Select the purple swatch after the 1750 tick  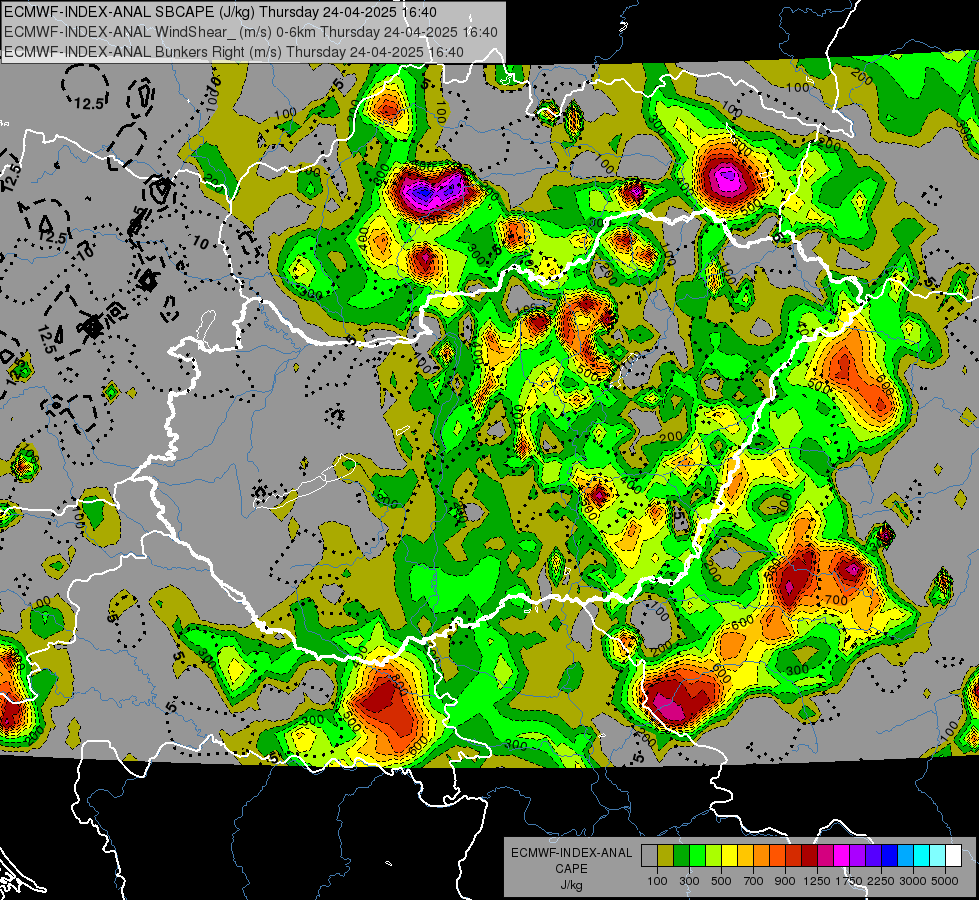pyautogui.click(x=857, y=856)
